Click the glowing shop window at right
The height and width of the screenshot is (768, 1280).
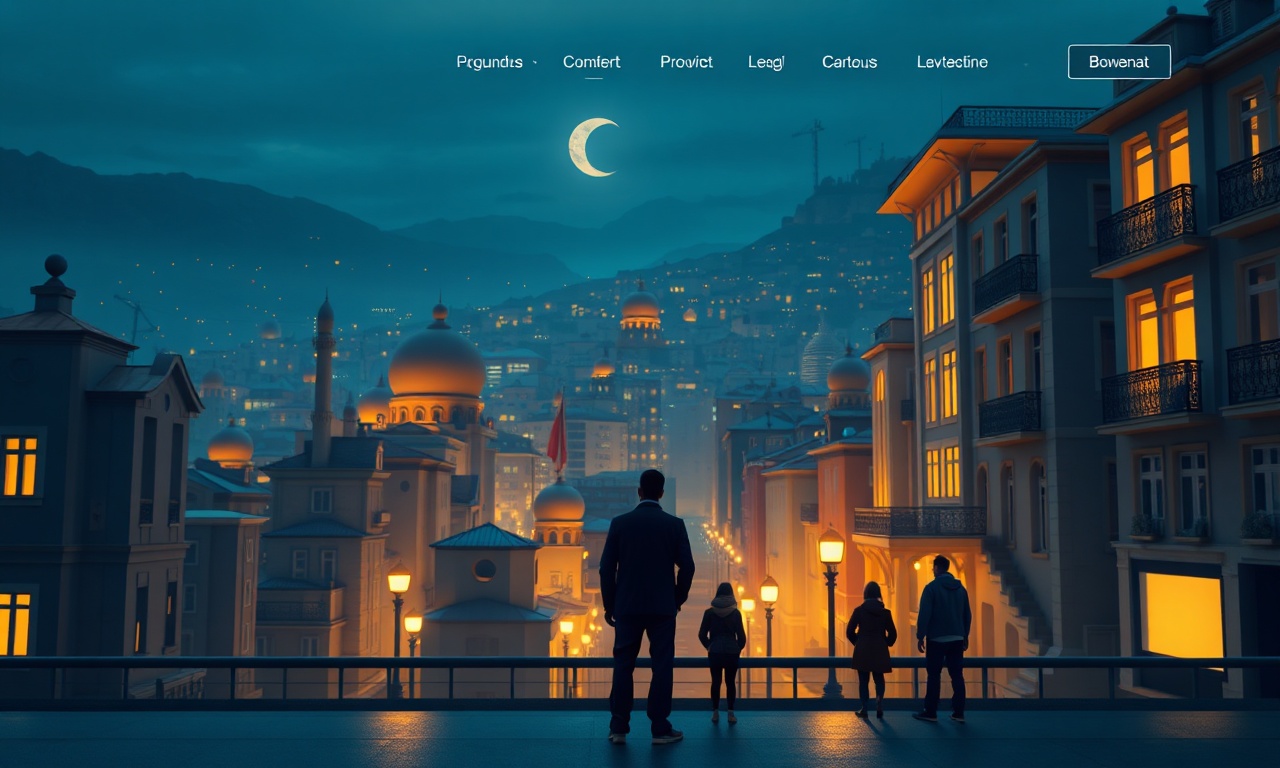[1184, 614]
